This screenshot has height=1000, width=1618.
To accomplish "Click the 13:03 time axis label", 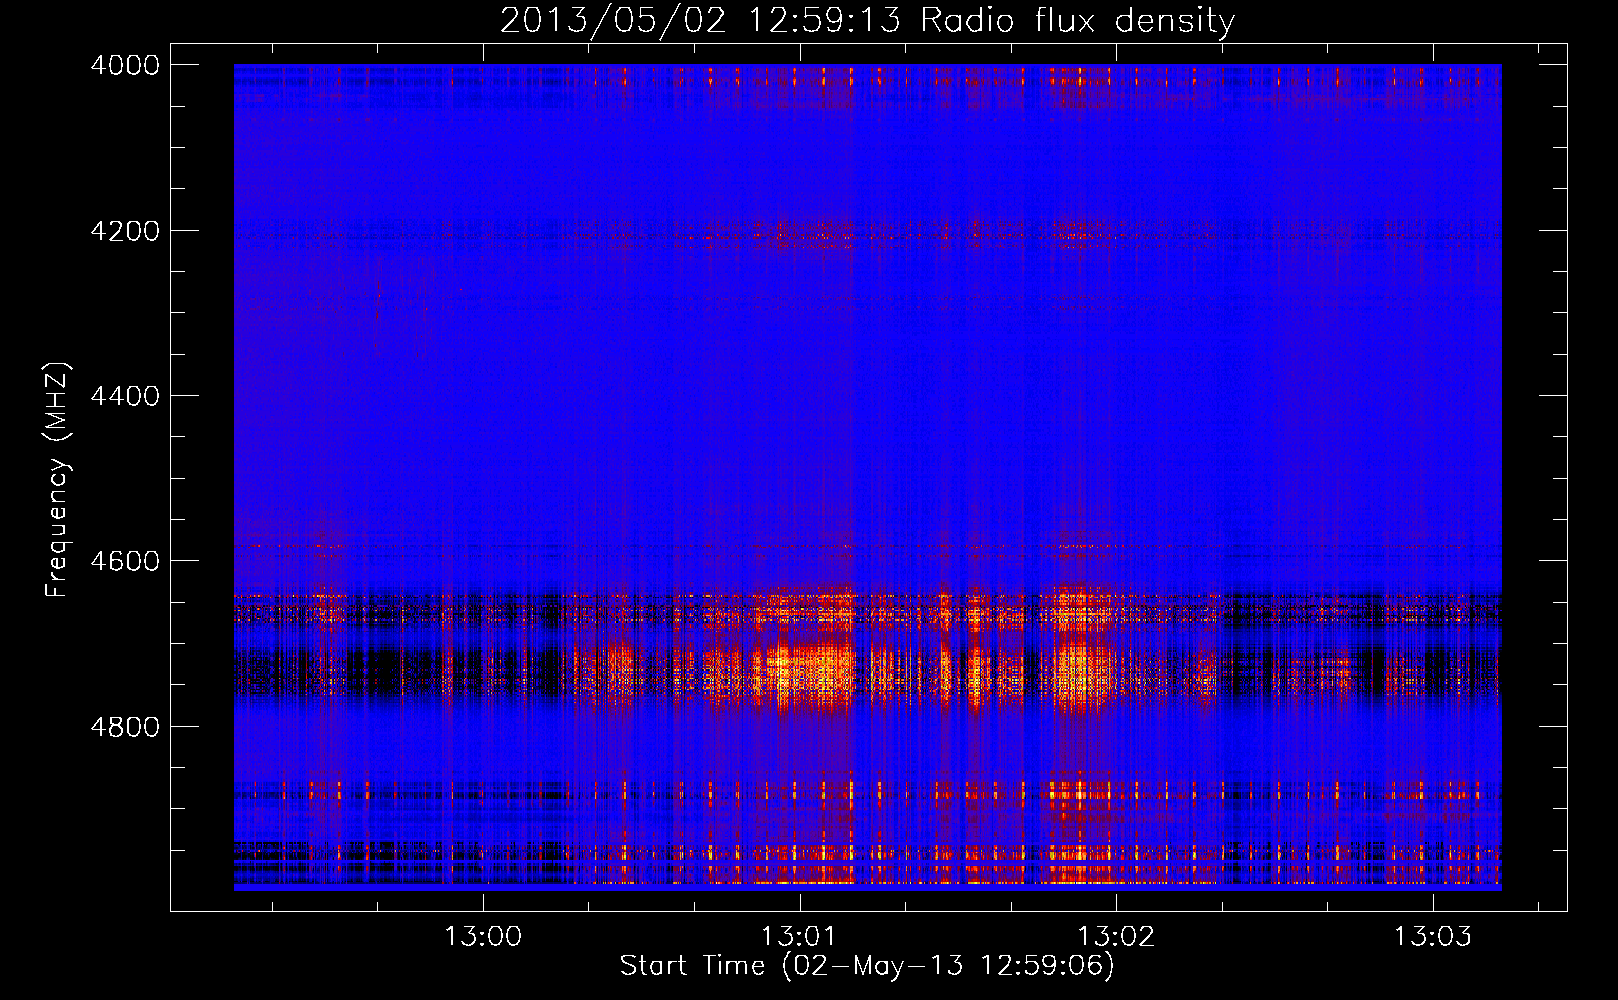I will tap(1433, 937).
